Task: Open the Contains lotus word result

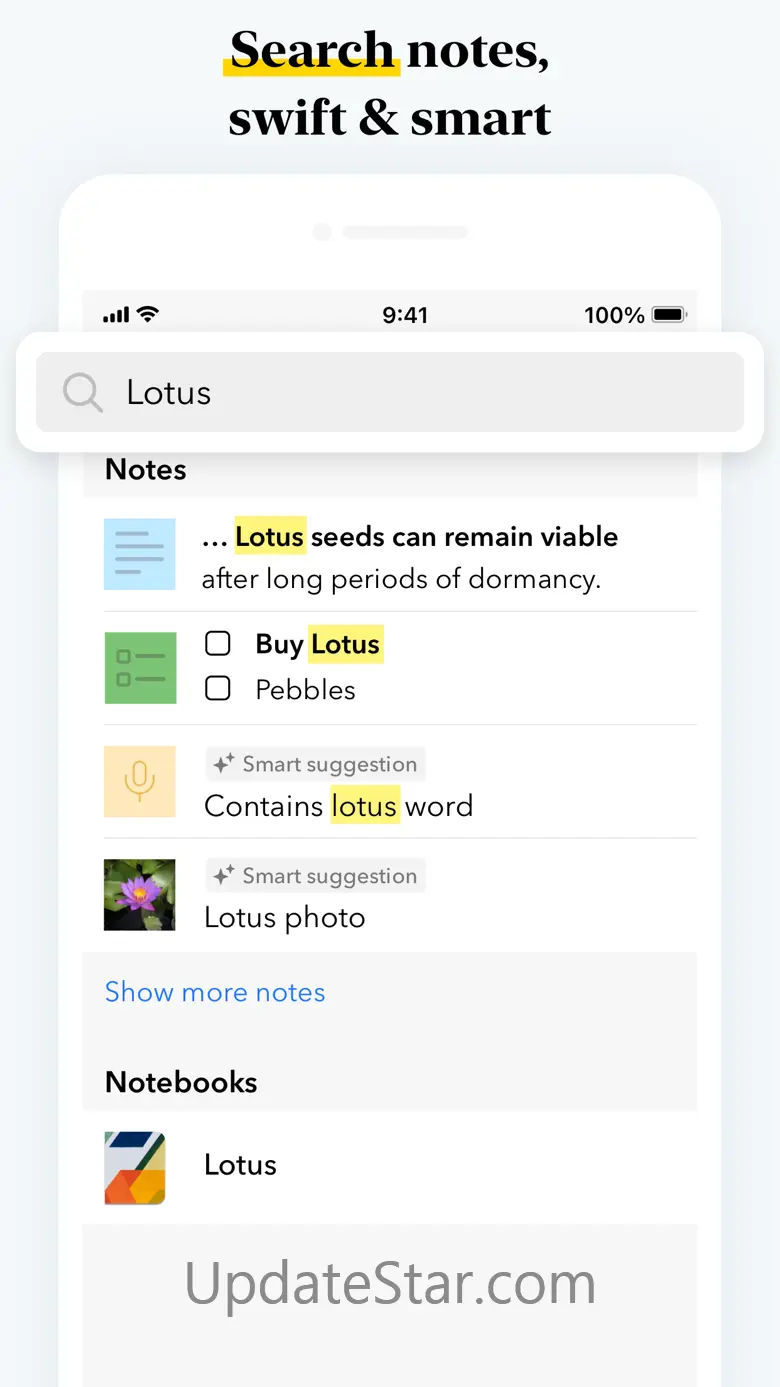Action: click(338, 806)
